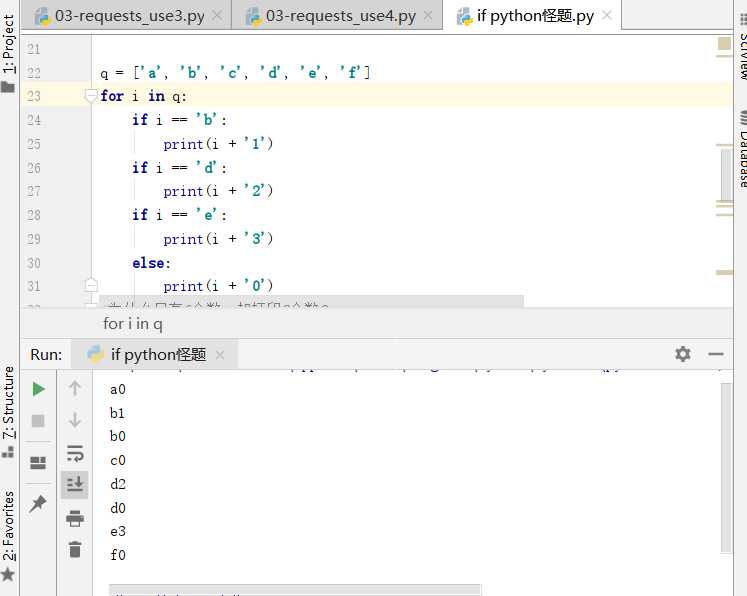Select the if python怪题.py editor tab
This screenshot has height=596, width=747.
point(535,16)
